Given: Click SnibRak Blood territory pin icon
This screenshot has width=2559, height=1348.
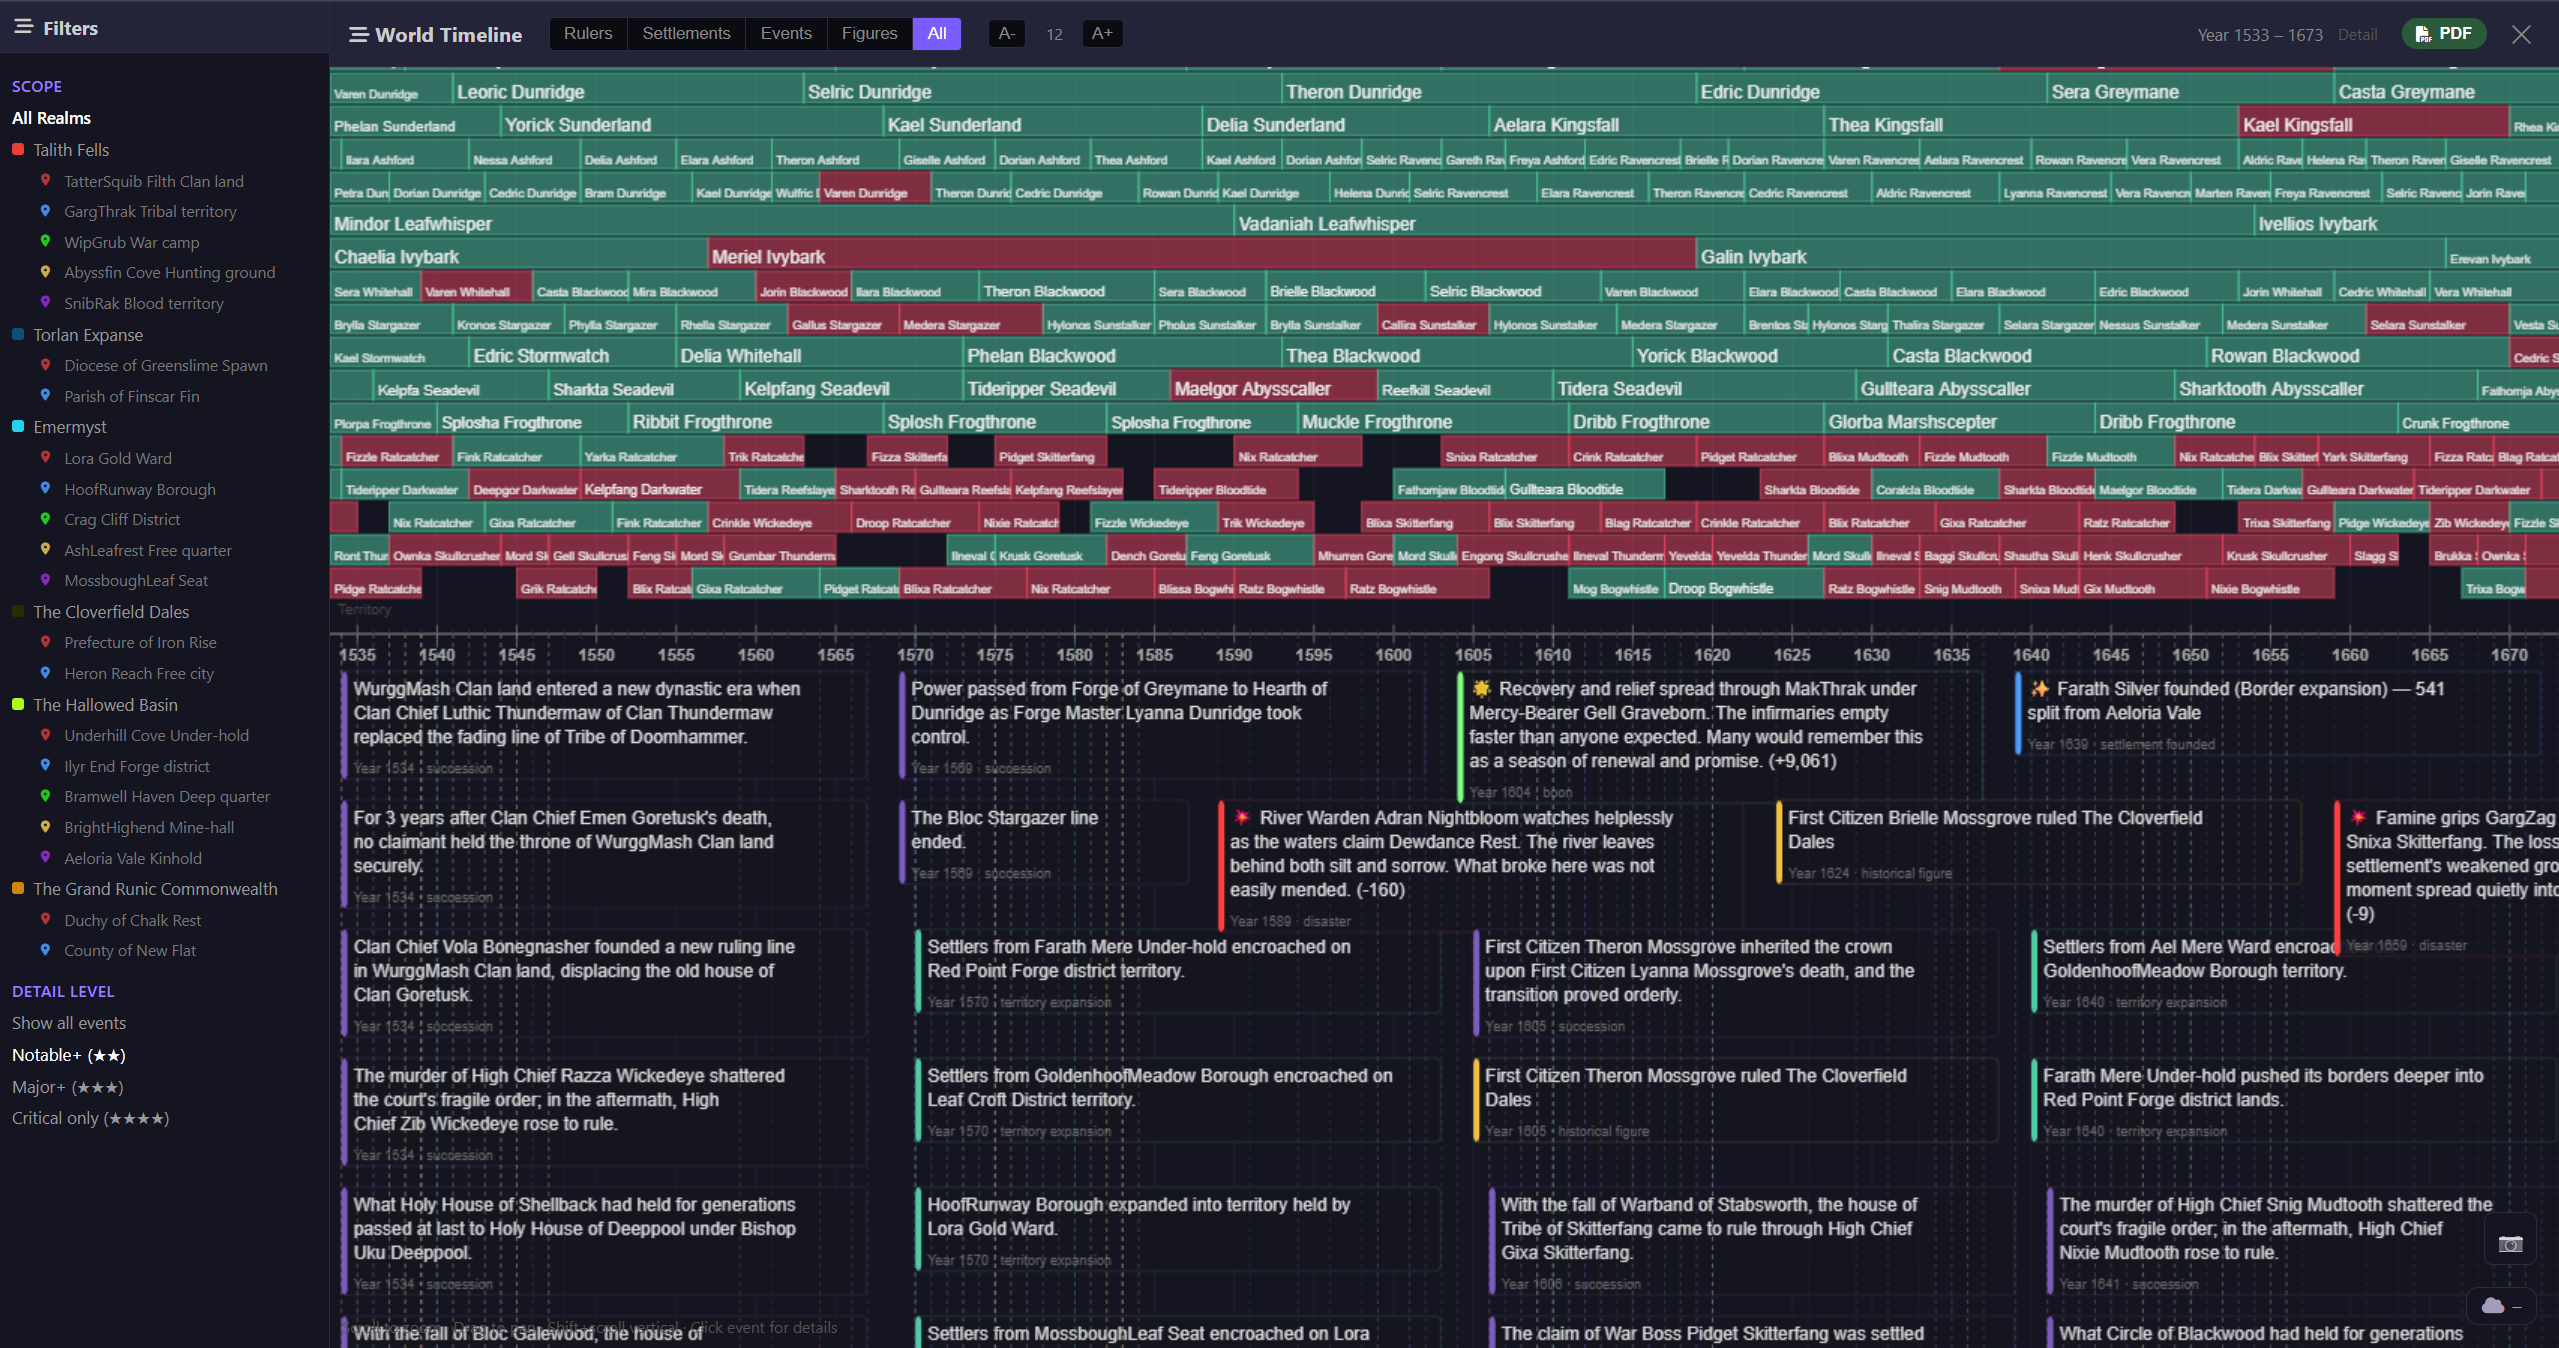Looking at the screenshot, I should pos(45,302).
